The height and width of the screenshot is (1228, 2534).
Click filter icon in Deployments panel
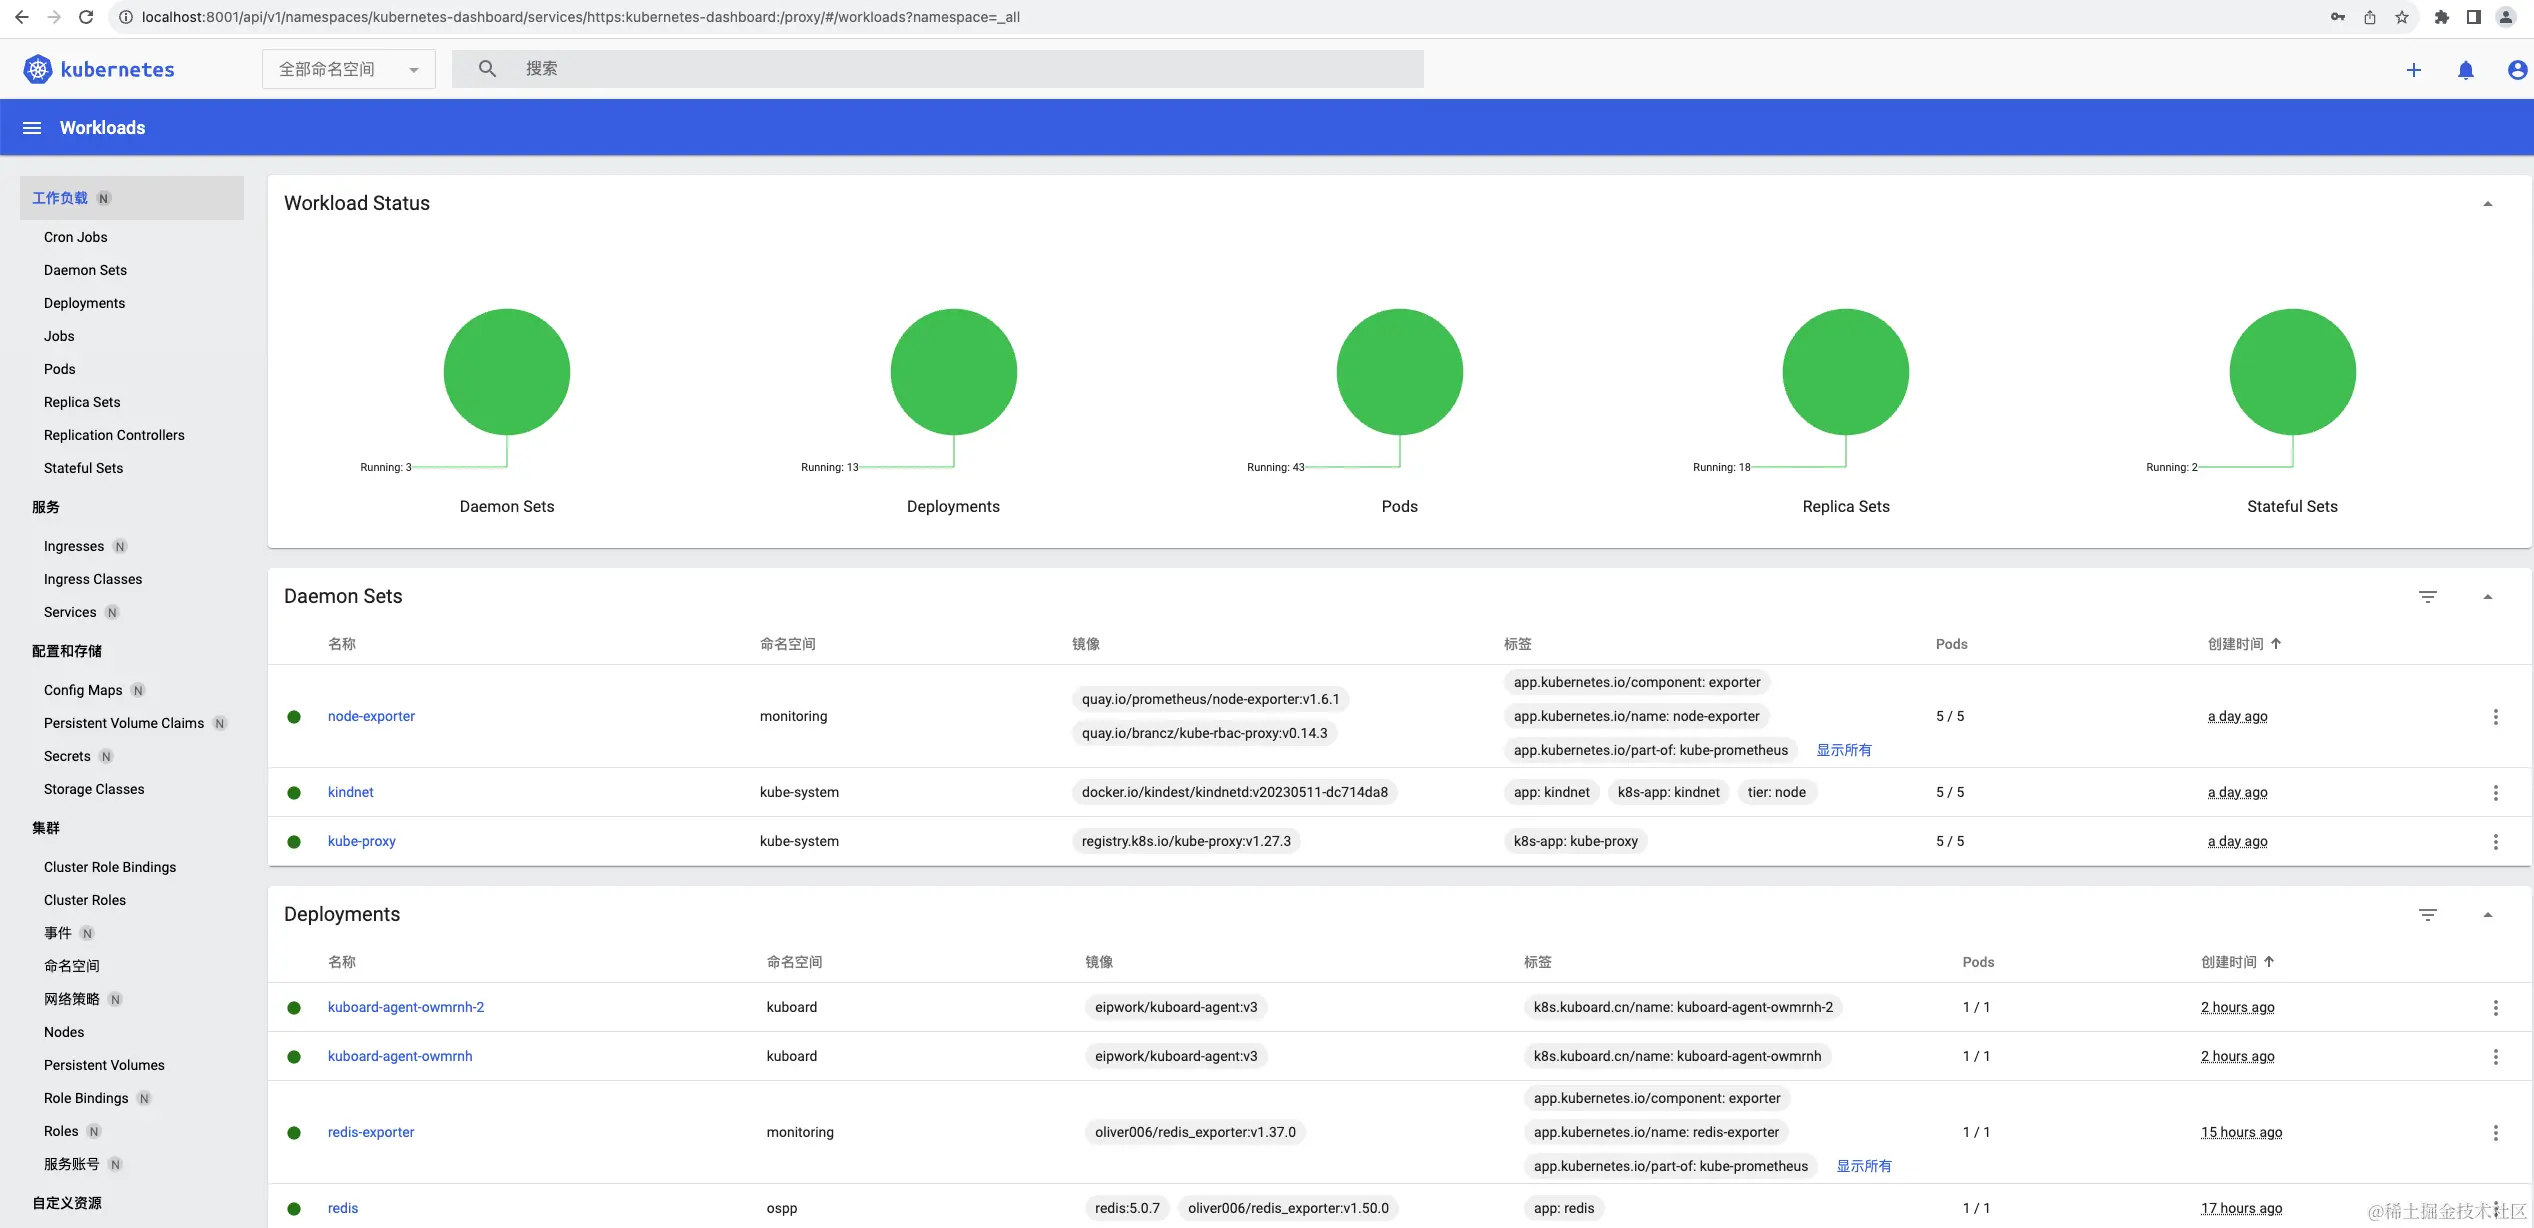tap(2427, 915)
